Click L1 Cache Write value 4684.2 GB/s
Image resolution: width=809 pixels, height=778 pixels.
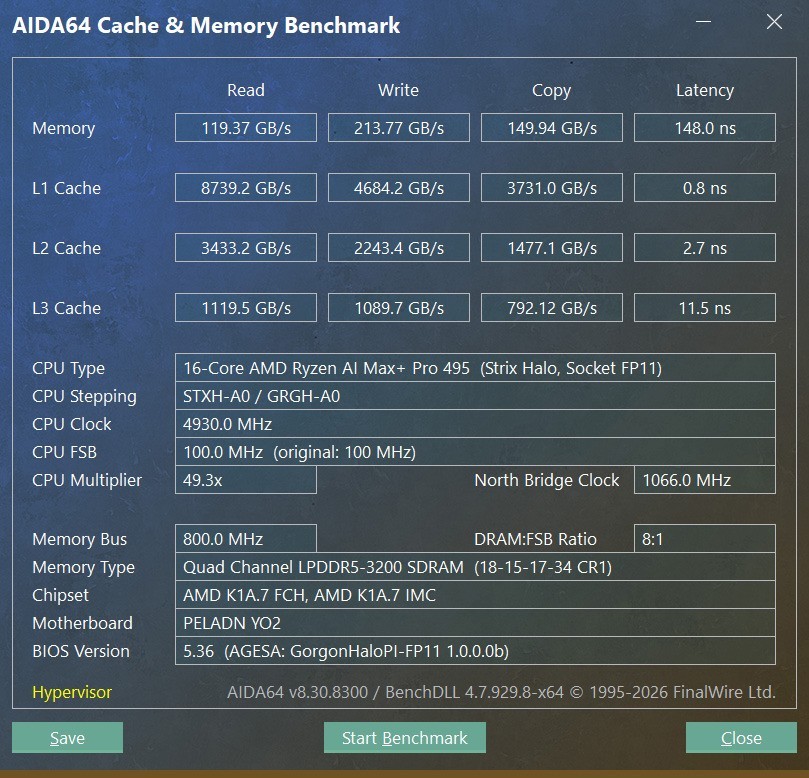399,187
